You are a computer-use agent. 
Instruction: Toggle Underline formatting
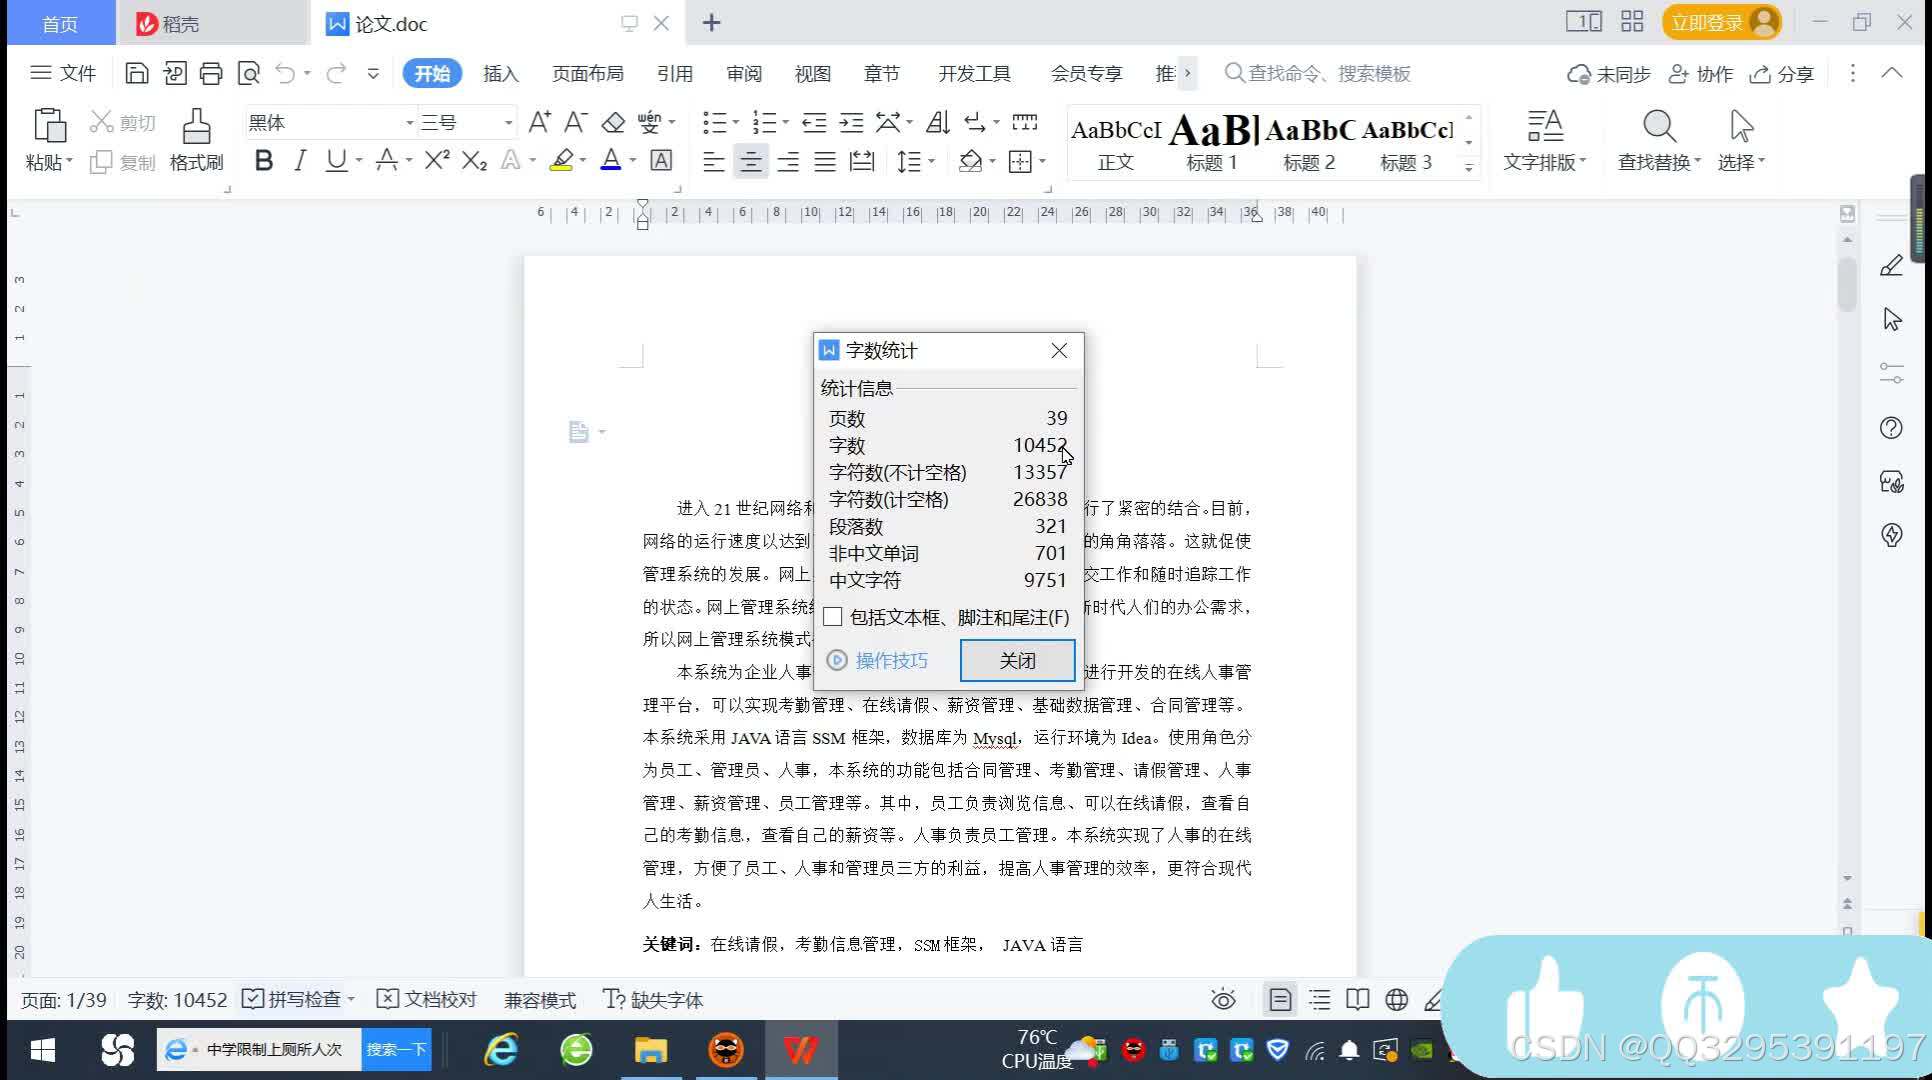click(x=337, y=160)
